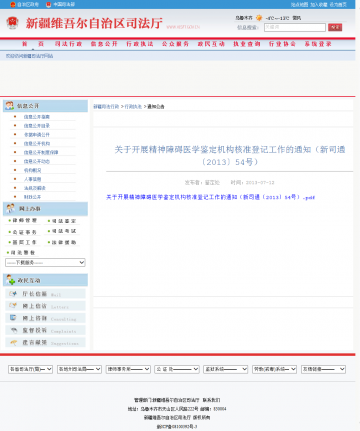Open 信息公开 navigation menu item

[x=104, y=44]
